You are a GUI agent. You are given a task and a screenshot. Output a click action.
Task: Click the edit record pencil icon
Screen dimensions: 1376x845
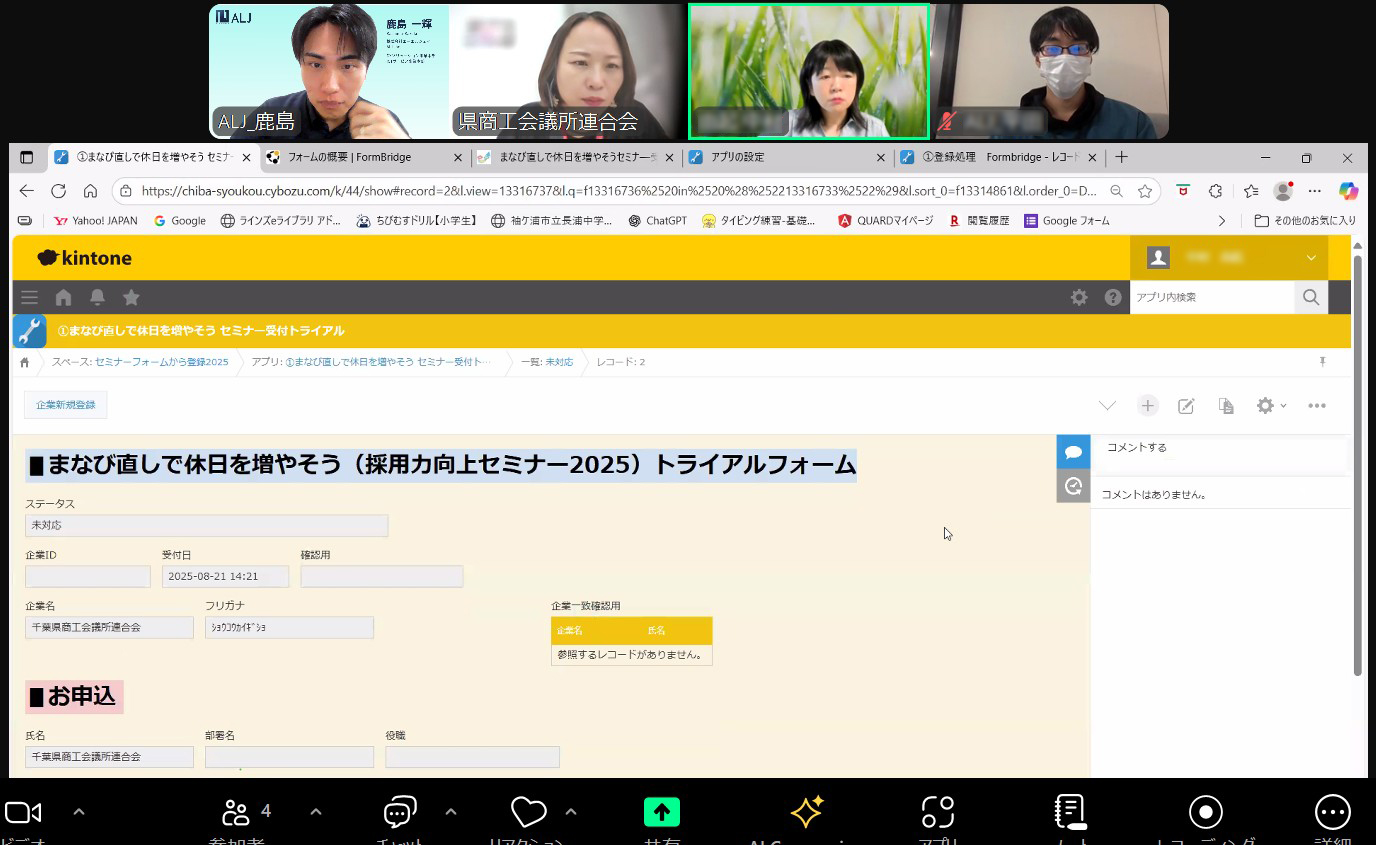pos(1186,405)
